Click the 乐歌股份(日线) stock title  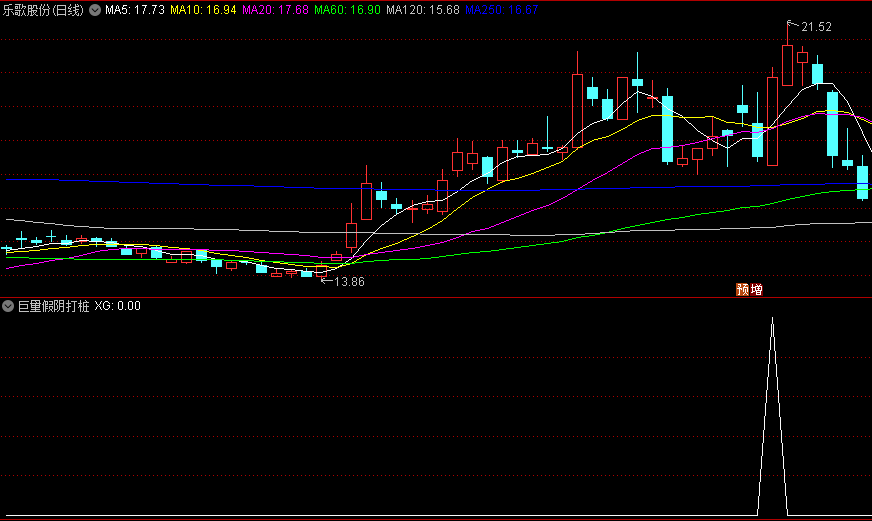[x=43, y=10]
